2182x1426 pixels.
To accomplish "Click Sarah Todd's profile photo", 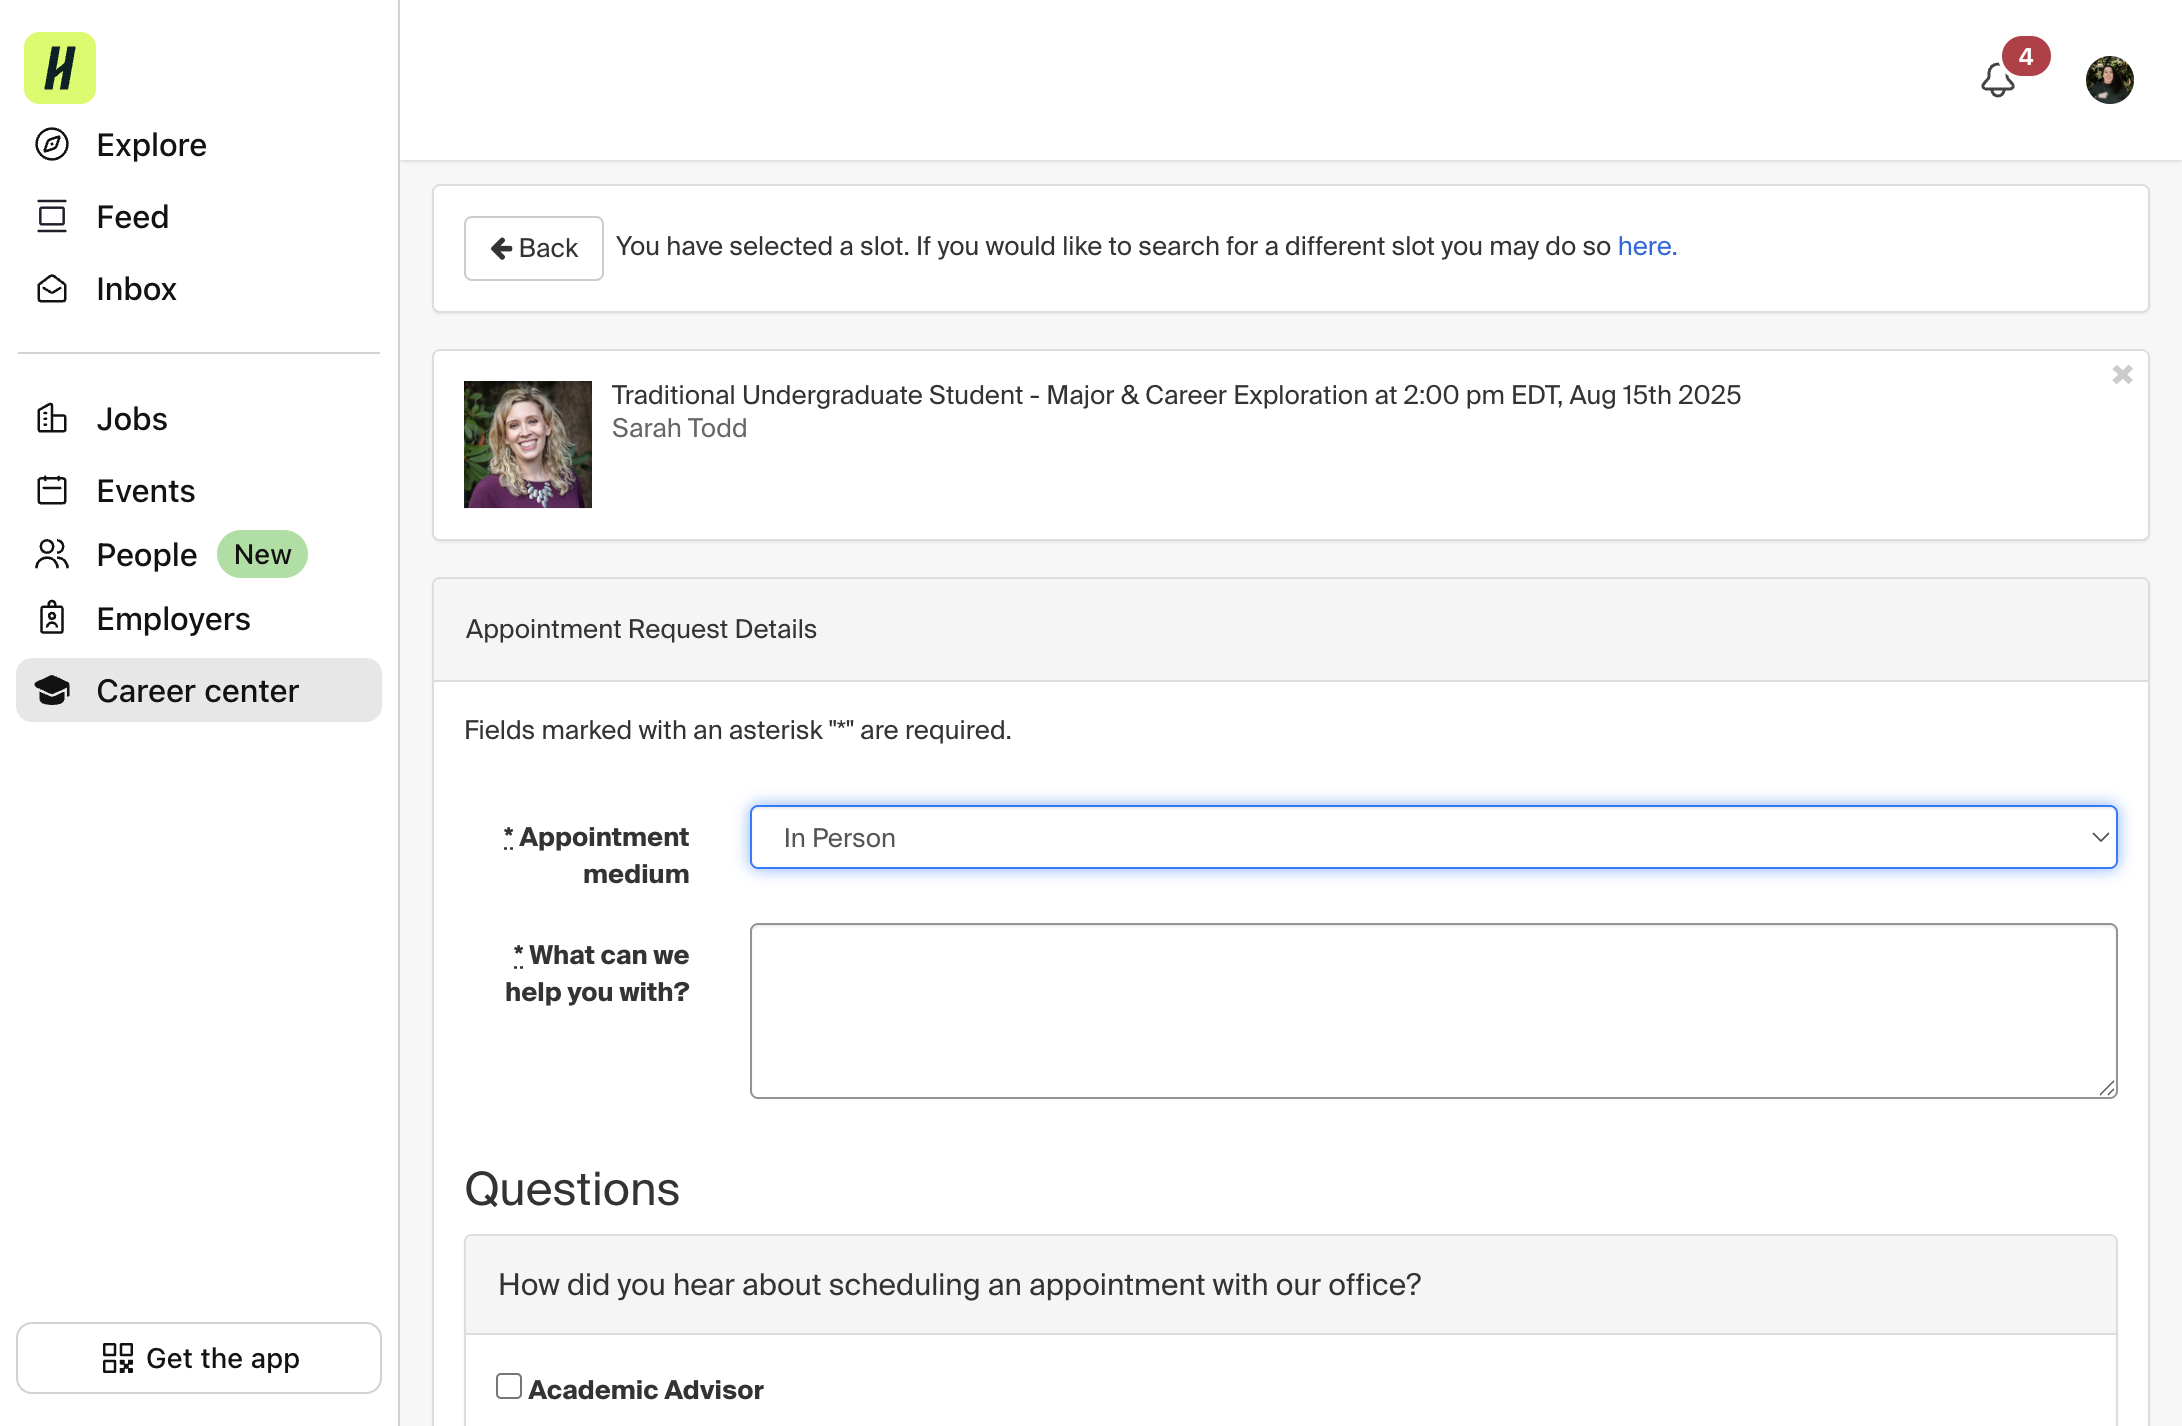I will [x=528, y=444].
